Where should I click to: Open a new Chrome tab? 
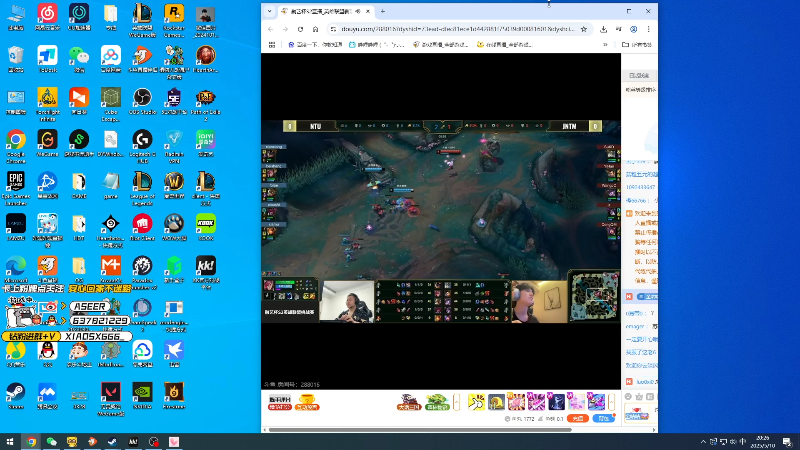point(383,11)
